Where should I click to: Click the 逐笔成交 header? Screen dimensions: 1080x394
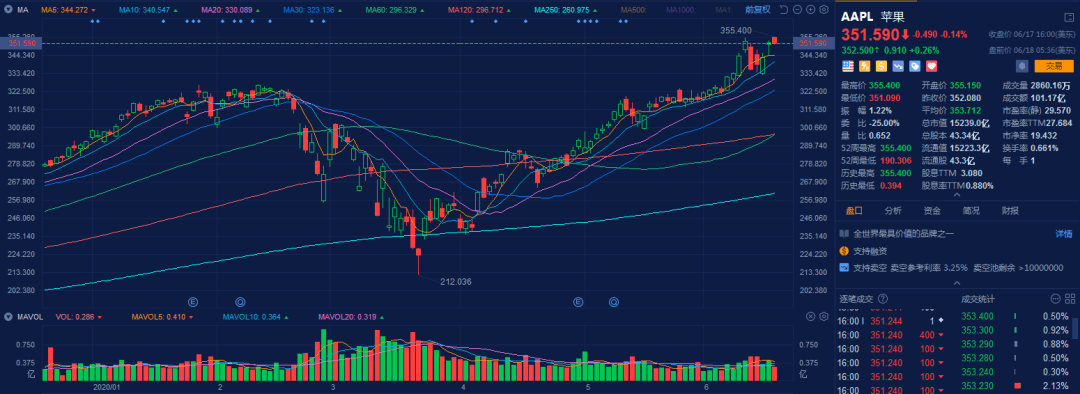(856, 299)
